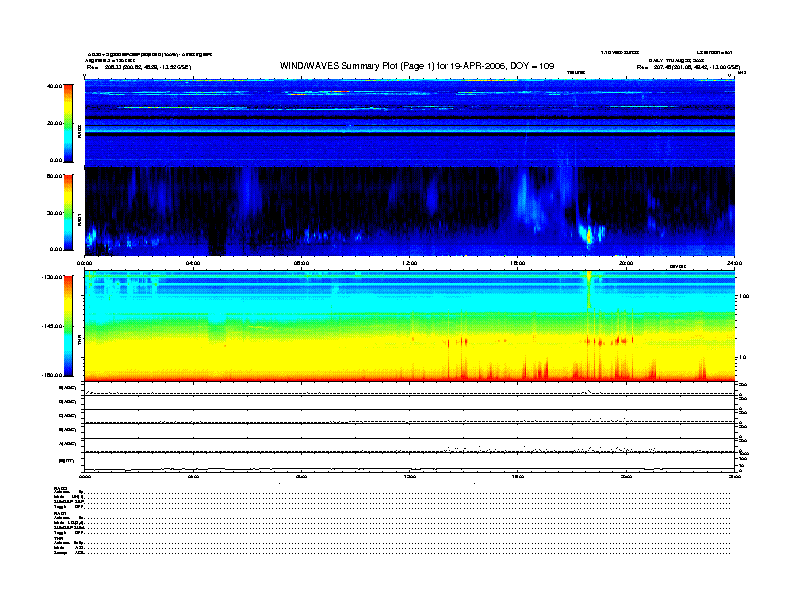Click the RAD1 color scale bar

pos(68,212)
